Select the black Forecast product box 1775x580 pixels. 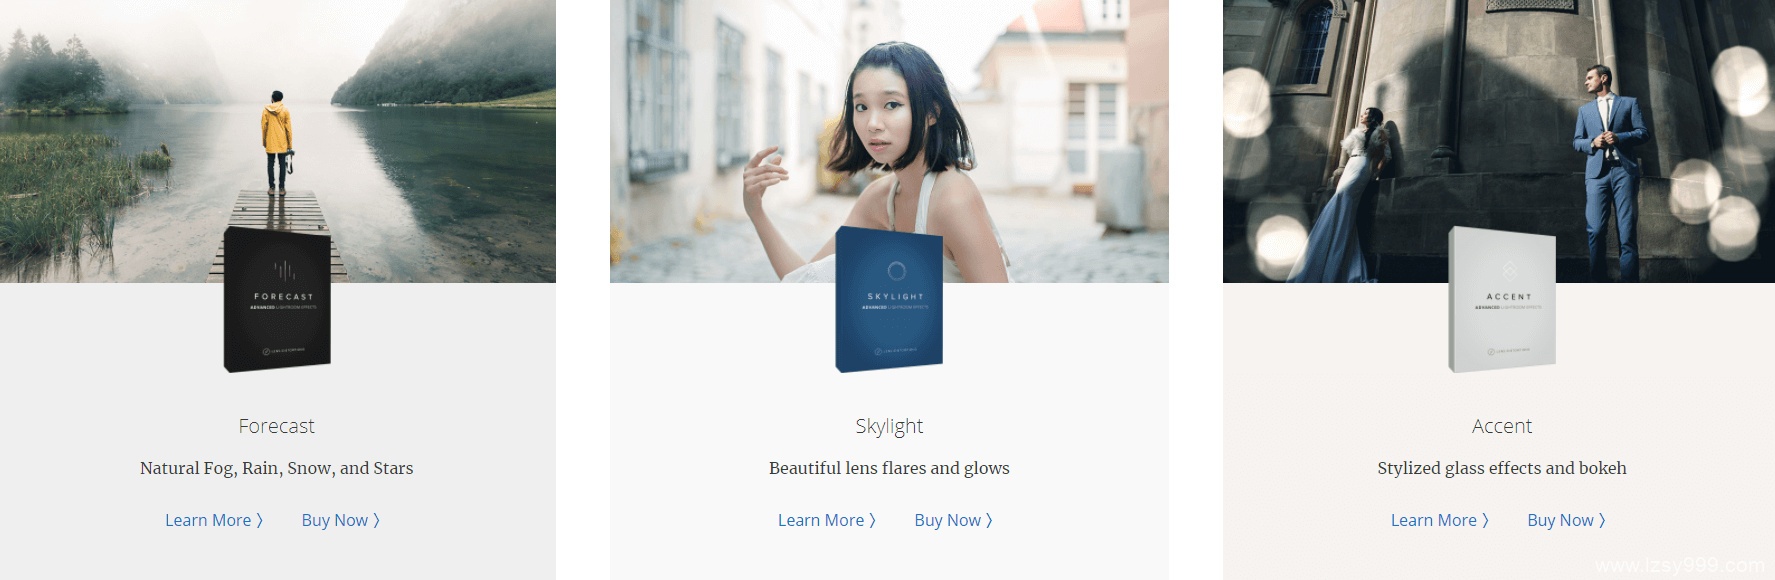pos(277,299)
